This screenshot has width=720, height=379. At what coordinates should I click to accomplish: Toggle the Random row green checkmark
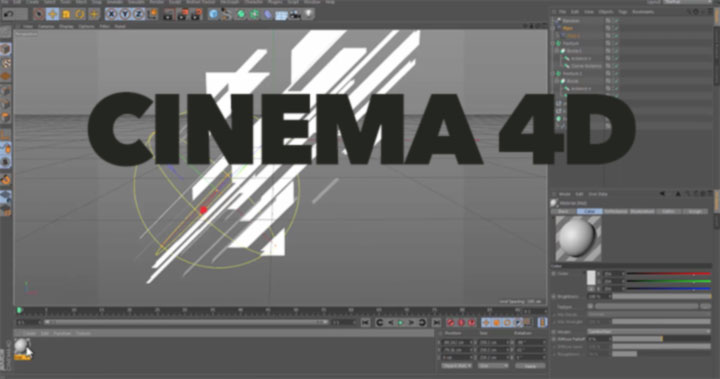[616, 21]
